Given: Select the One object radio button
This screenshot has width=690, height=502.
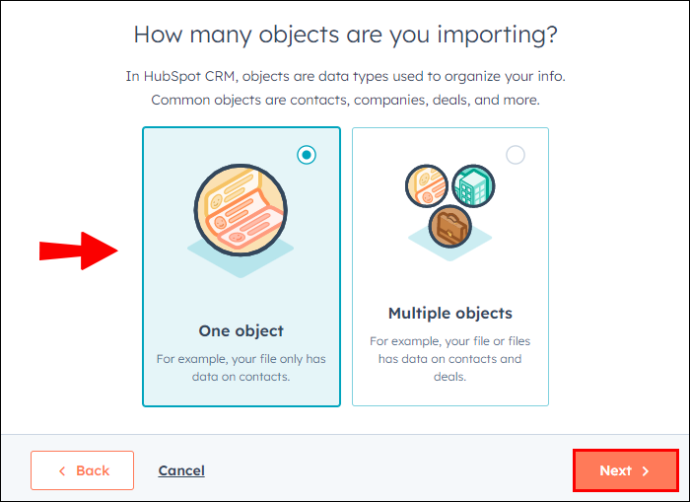Looking at the screenshot, I should [306, 155].
